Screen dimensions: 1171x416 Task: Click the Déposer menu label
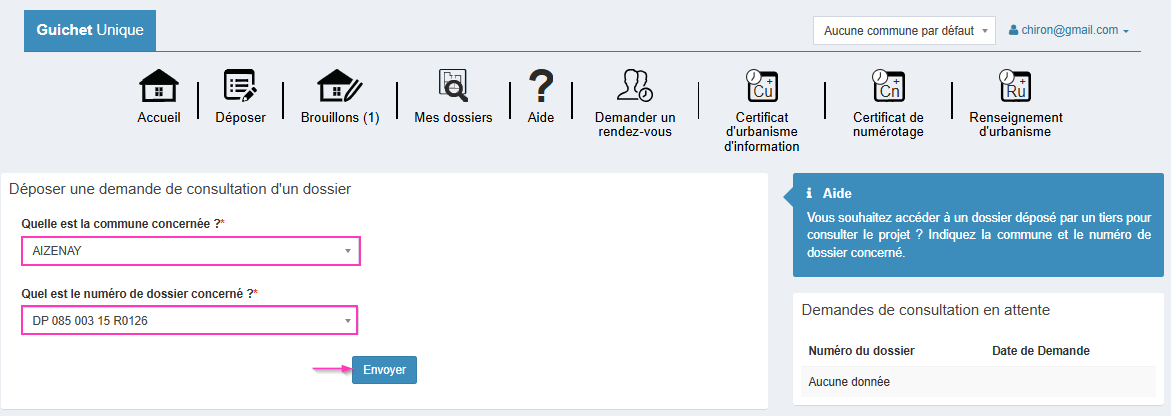(x=240, y=118)
